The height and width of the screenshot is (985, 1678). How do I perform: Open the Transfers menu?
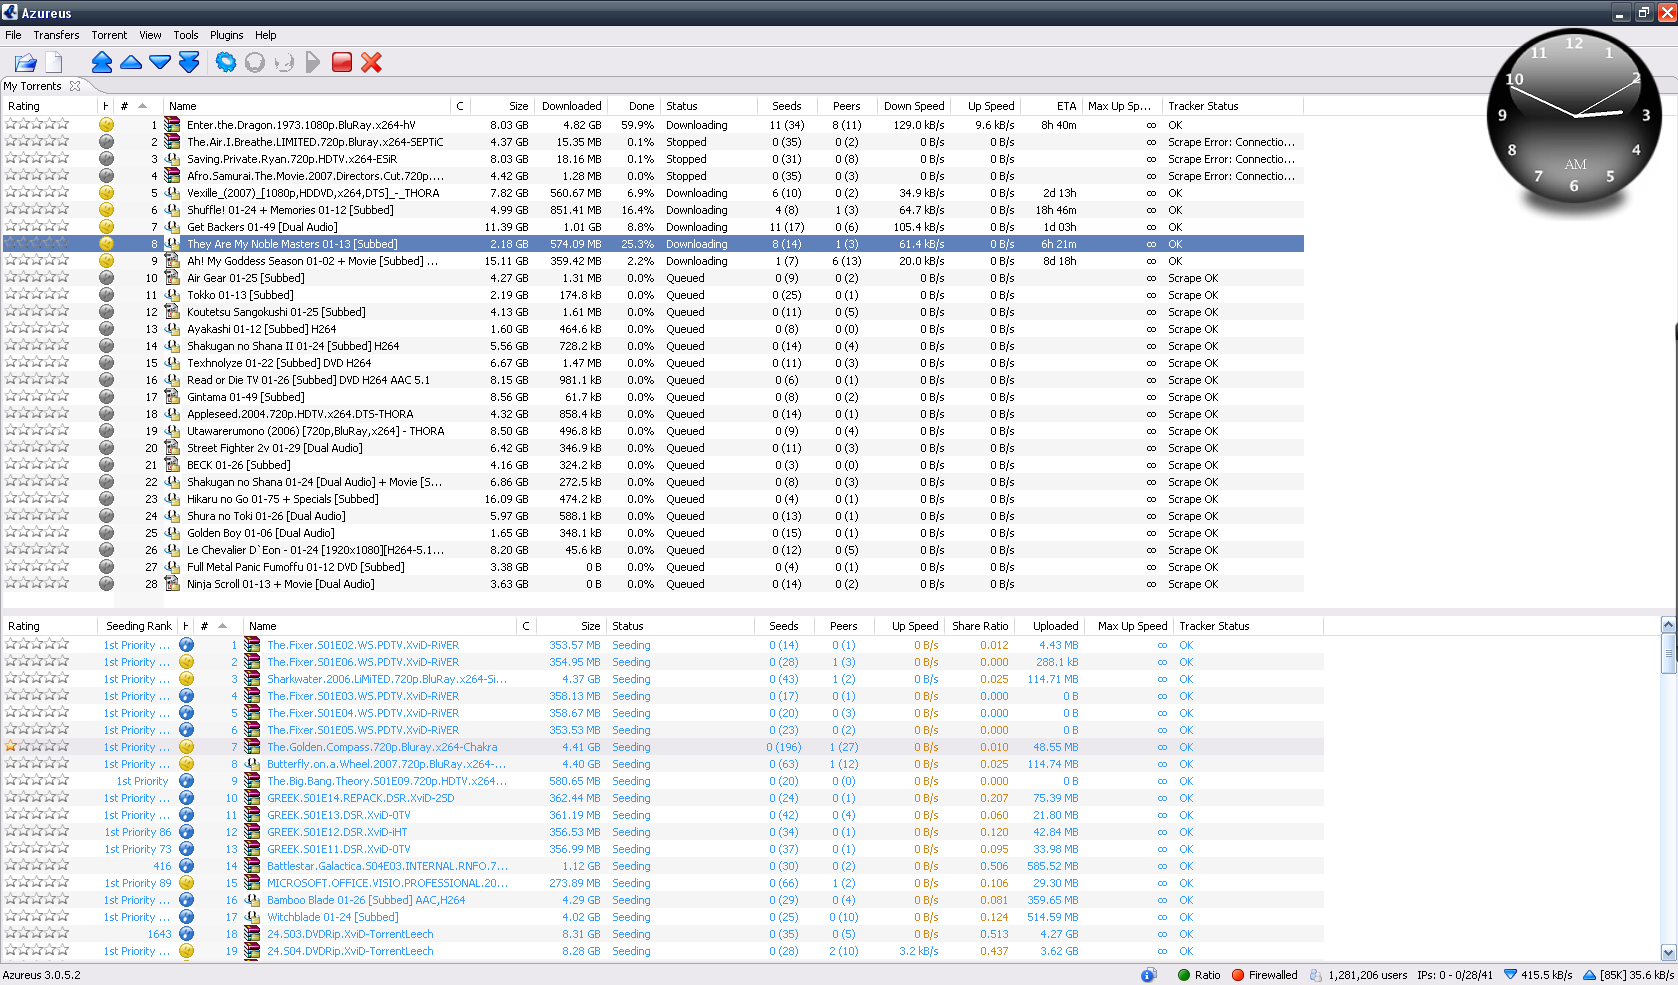(56, 35)
